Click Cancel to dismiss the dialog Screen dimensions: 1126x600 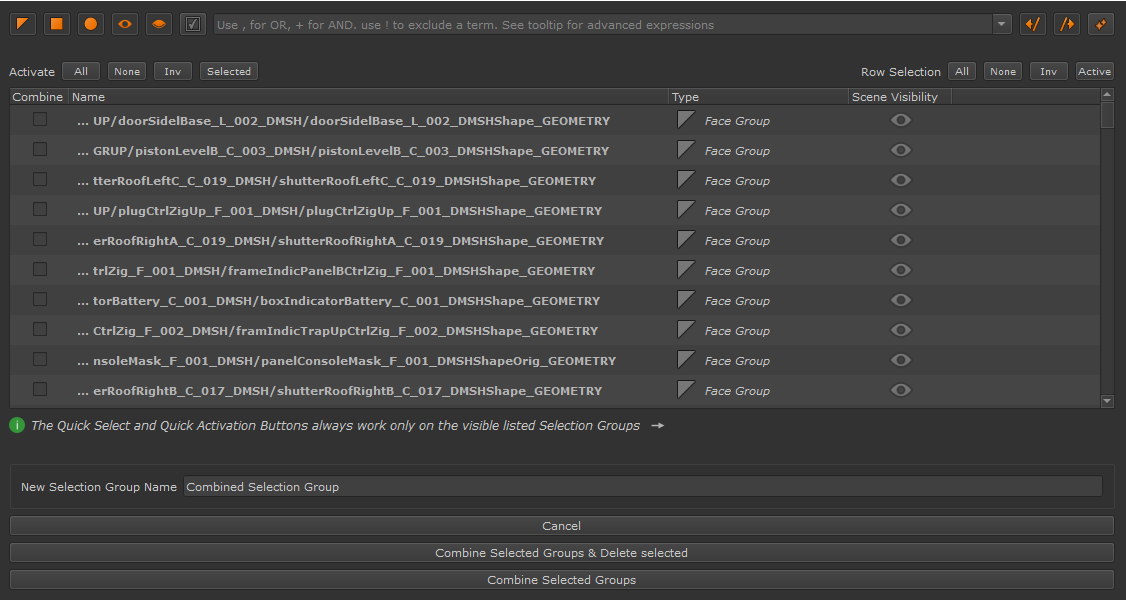[561, 526]
